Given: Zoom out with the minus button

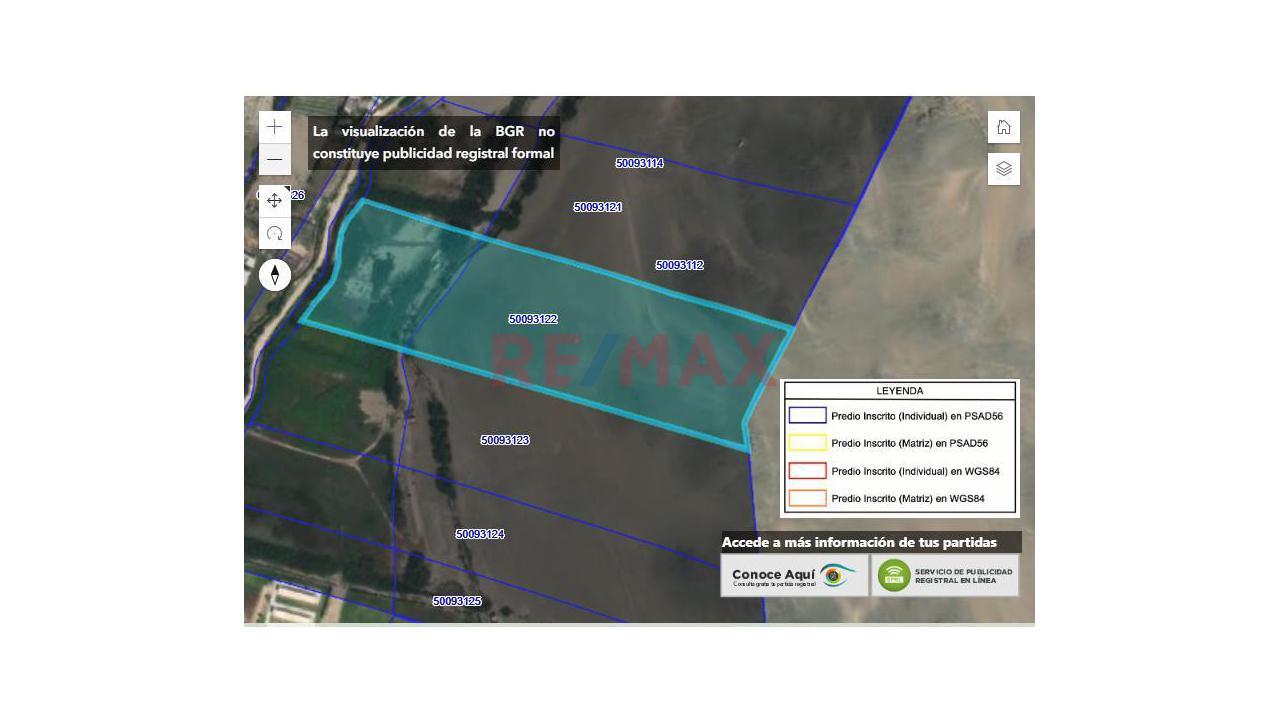Looking at the screenshot, I should (275, 160).
